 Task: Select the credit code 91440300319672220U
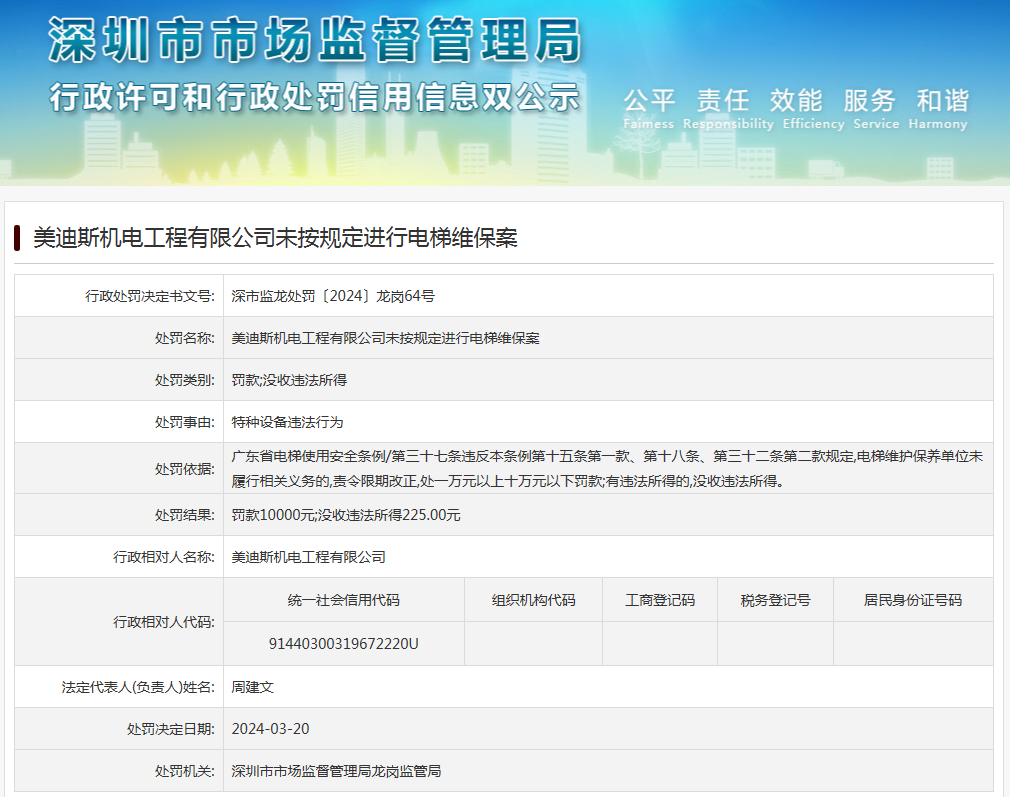point(343,644)
